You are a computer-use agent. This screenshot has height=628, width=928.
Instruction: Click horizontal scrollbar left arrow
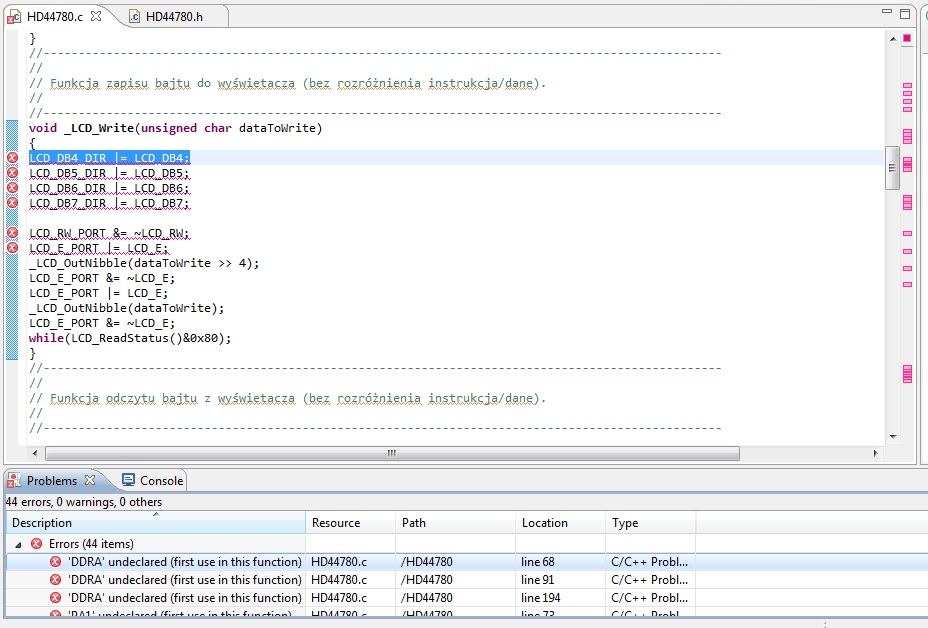coord(35,453)
